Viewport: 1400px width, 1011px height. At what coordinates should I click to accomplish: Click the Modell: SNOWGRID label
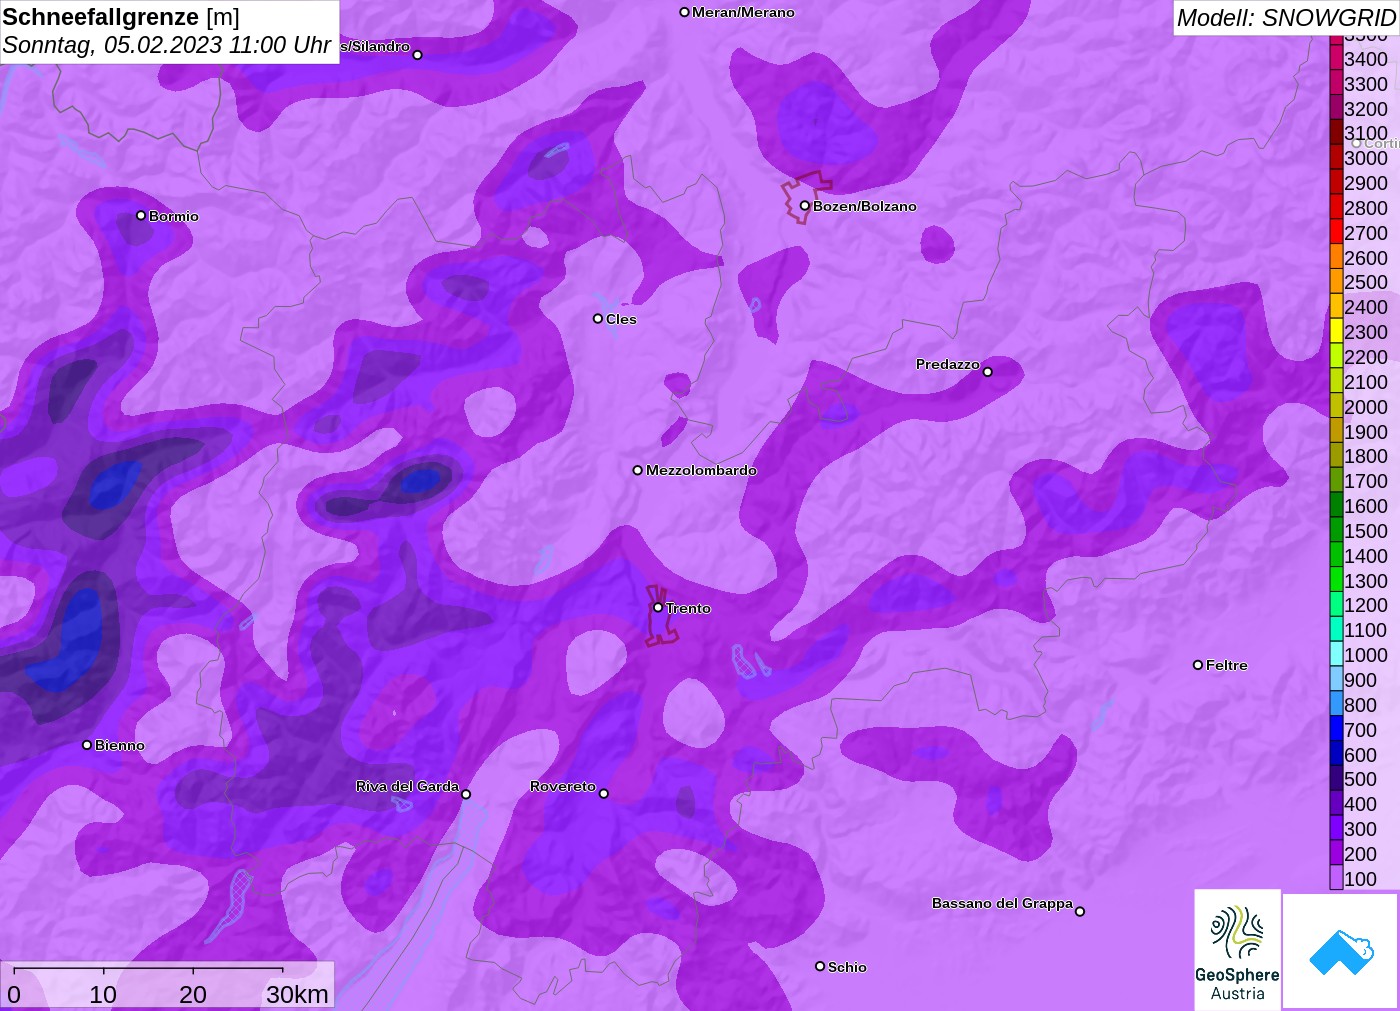1286,18
